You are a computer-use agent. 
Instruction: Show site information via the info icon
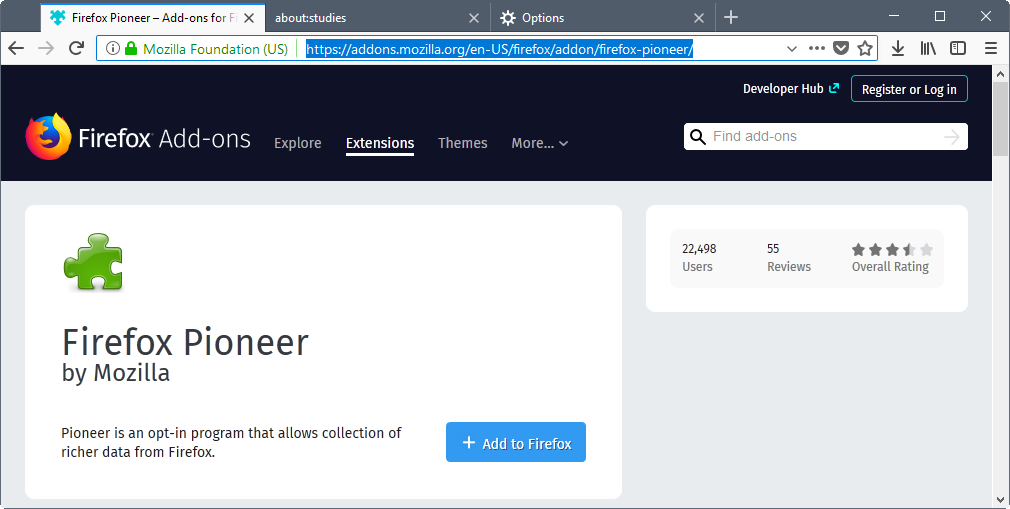[x=112, y=48]
